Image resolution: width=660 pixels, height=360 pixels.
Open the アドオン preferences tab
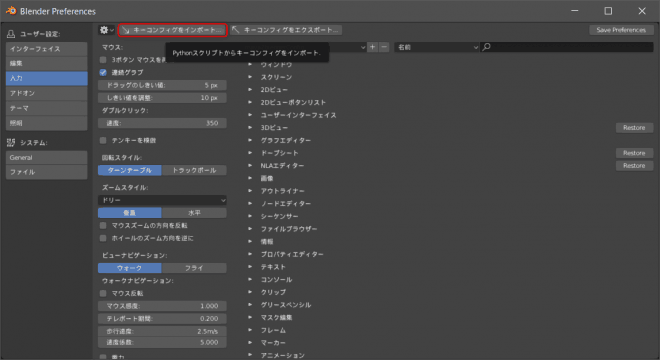point(47,93)
